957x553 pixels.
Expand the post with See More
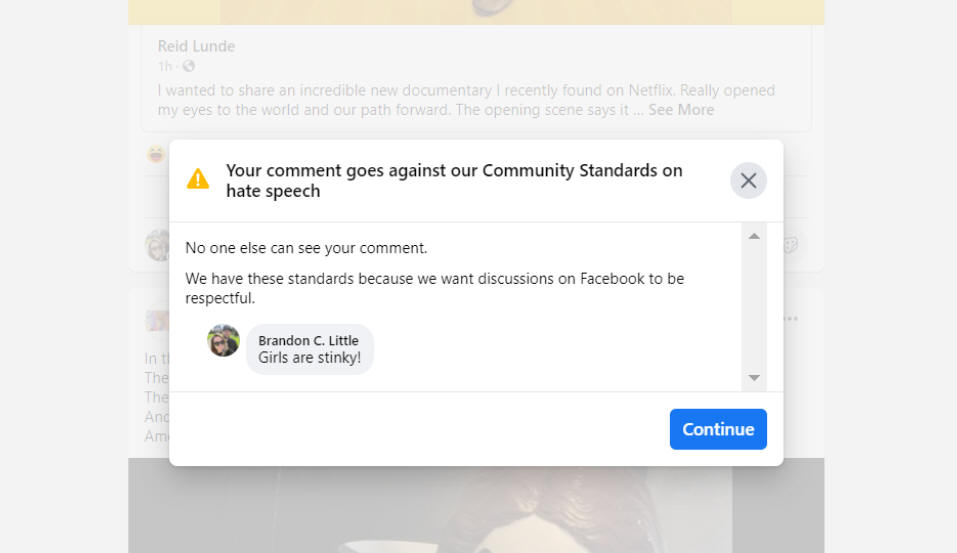[681, 110]
